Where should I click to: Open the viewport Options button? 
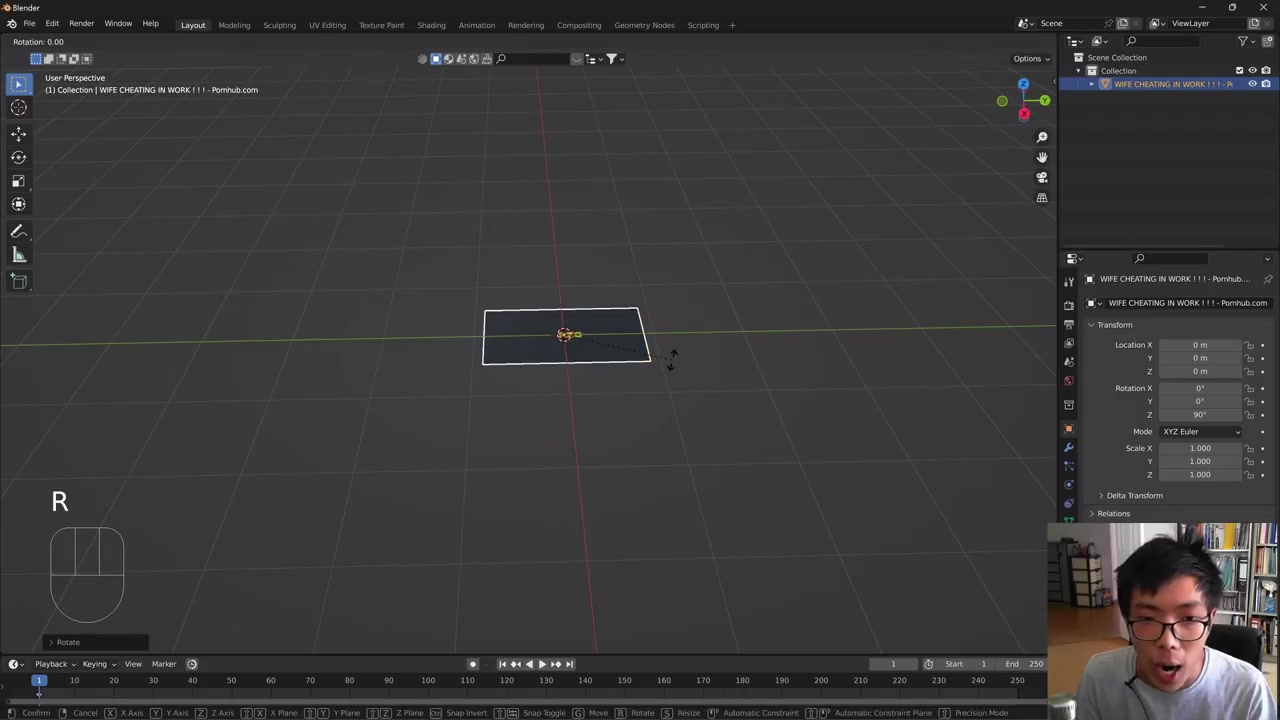tap(1030, 59)
